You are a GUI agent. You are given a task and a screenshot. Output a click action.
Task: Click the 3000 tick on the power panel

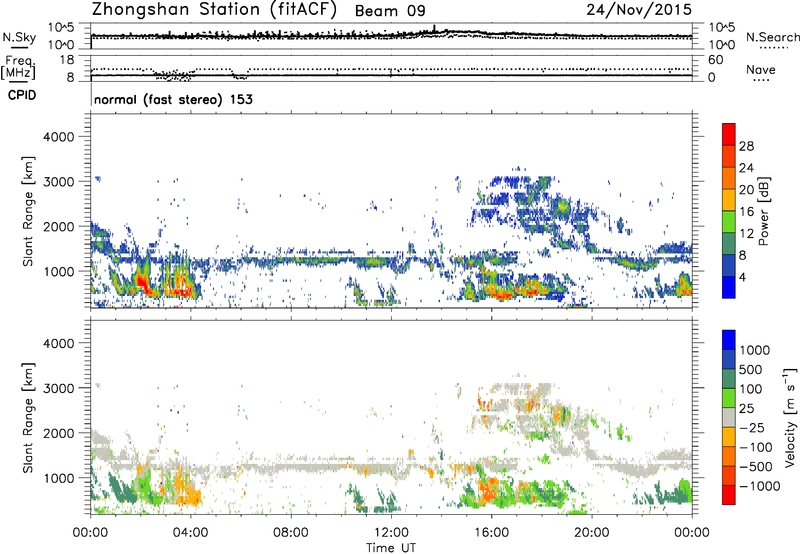click(x=59, y=182)
